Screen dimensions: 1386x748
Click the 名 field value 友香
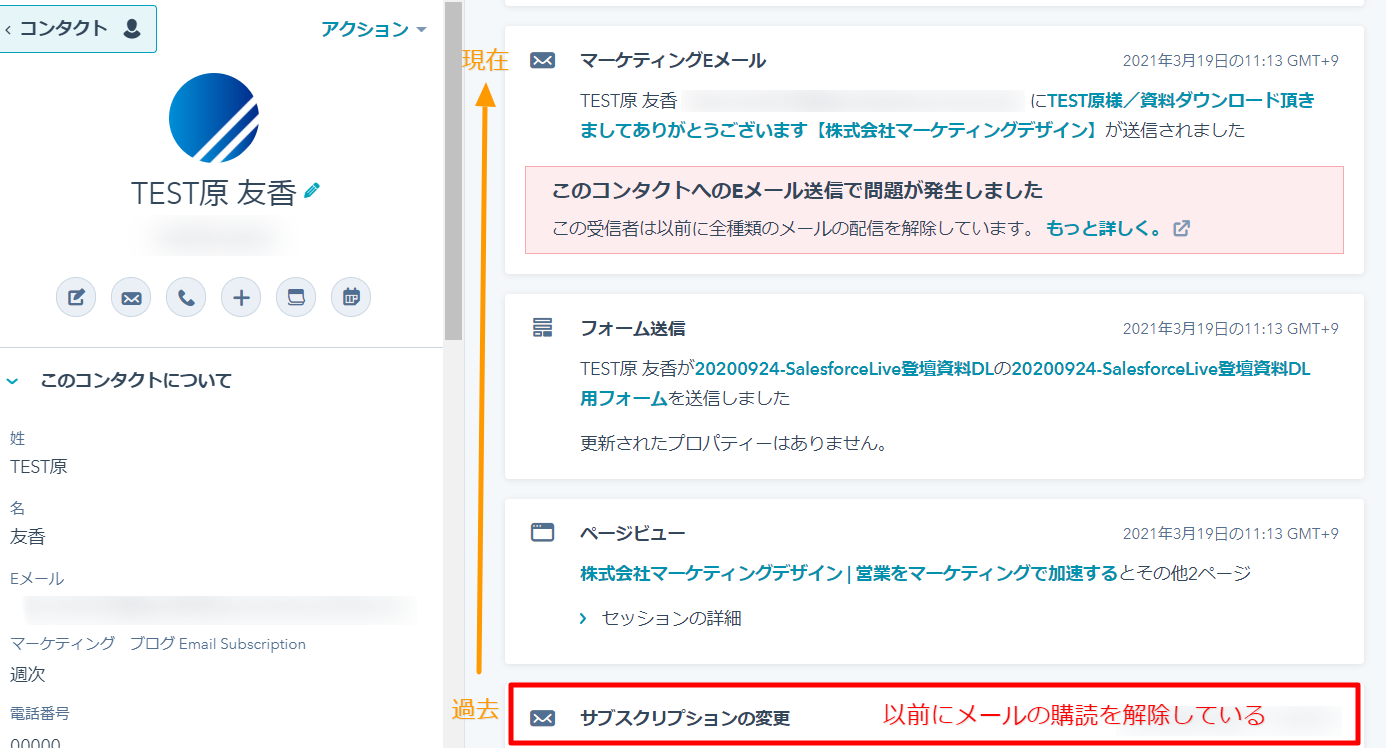[x=28, y=537]
